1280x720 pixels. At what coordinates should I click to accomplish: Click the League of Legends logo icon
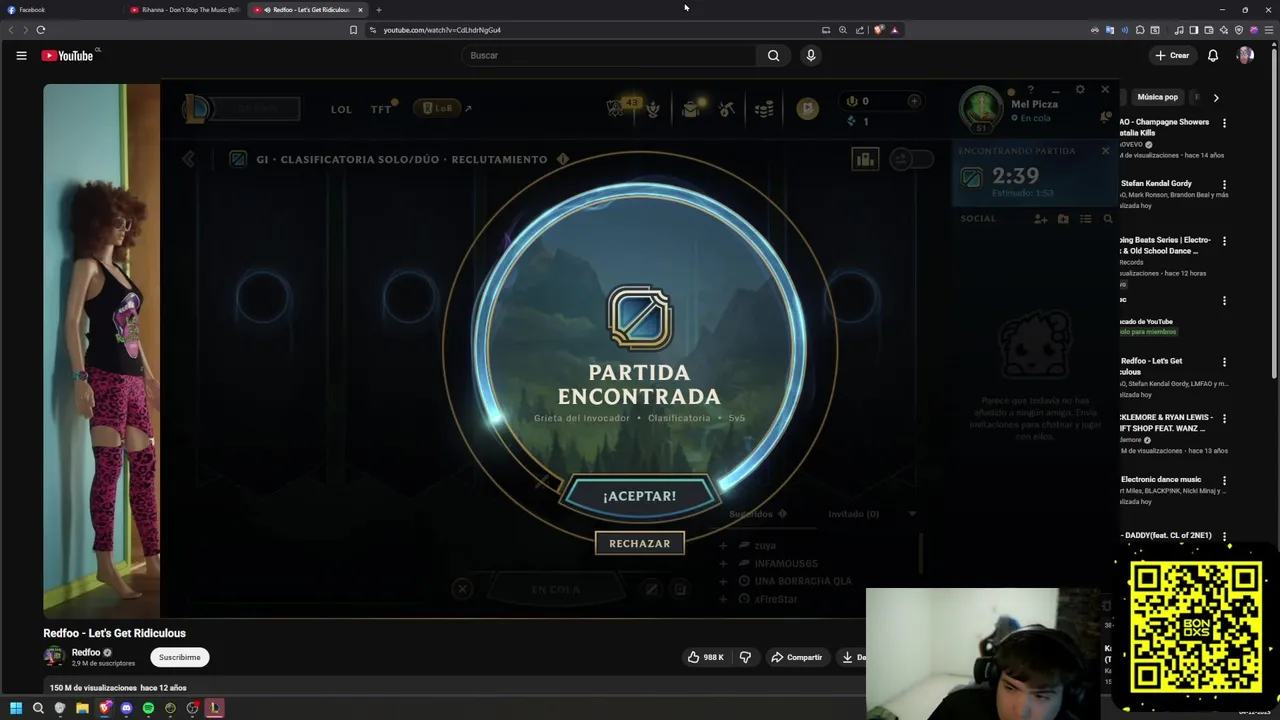pos(197,108)
